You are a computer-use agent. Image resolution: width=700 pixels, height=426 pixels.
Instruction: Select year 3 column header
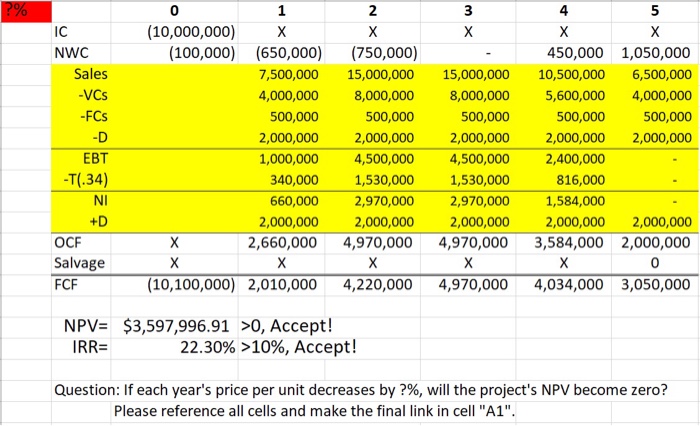468,11
